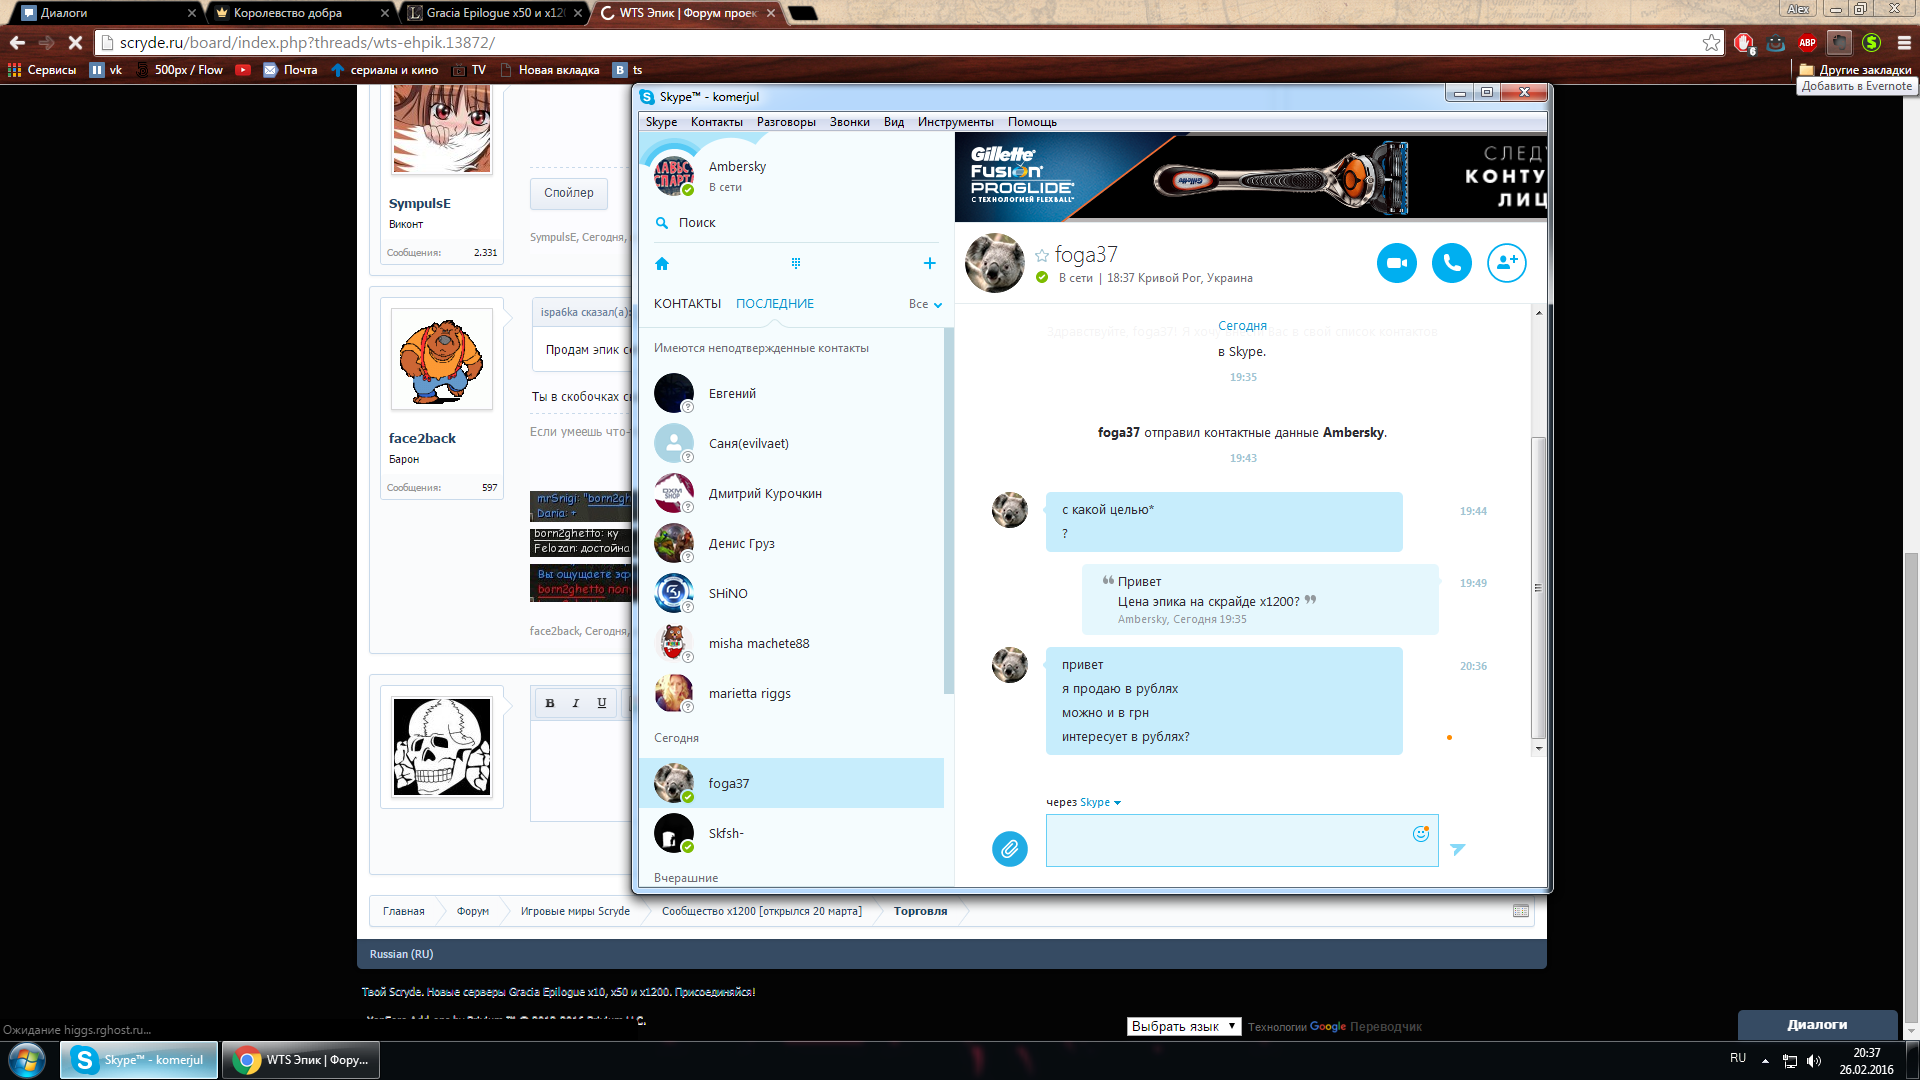This screenshot has width=1920, height=1080.
Task: Switch to the "КОНТАКТЫ" tab
Action: 687,304
